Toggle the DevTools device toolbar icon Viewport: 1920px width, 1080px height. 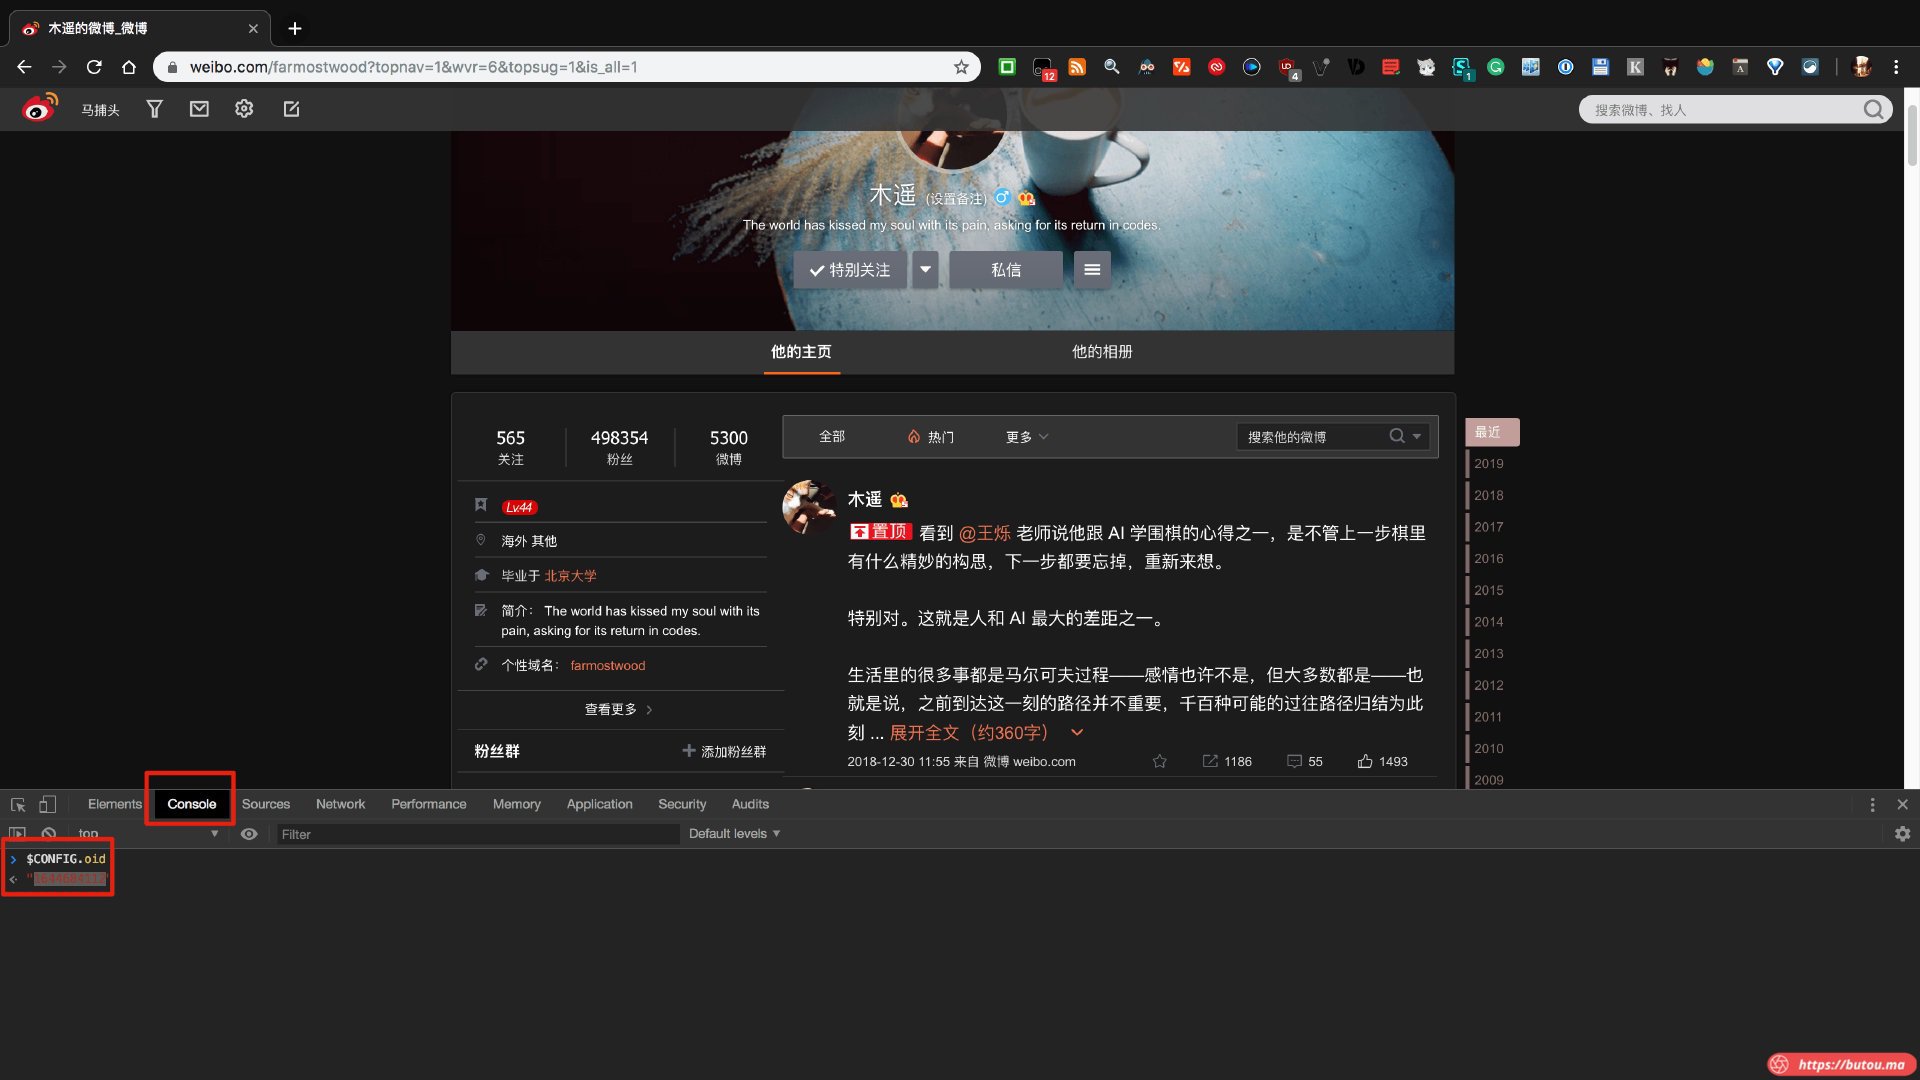(x=47, y=804)
